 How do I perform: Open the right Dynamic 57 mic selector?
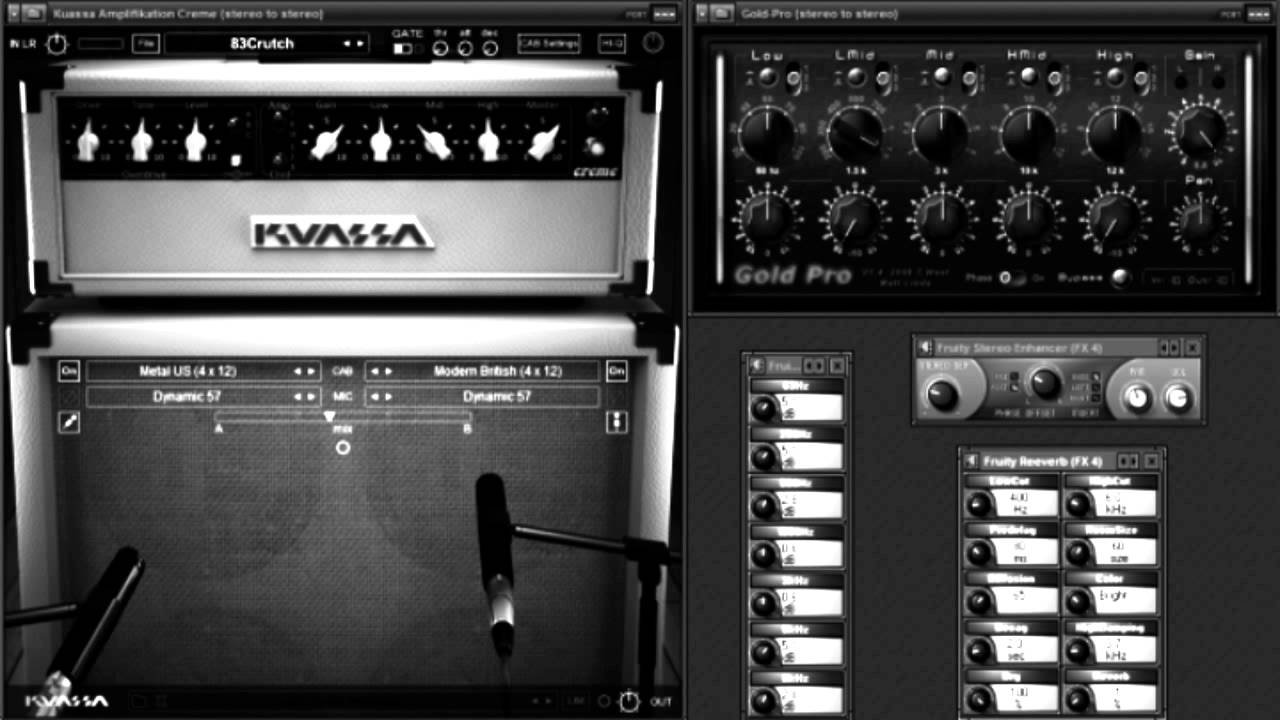click(482, 397)
